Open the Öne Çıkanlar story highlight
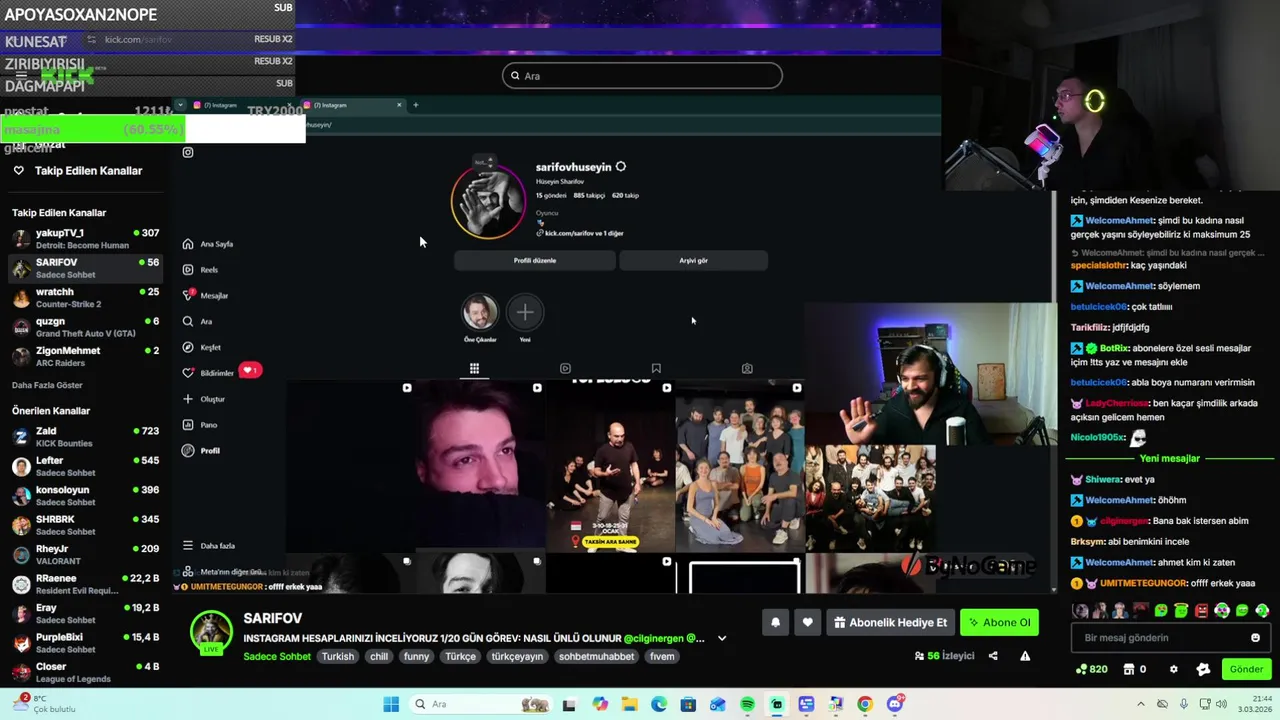 [480, 318]
